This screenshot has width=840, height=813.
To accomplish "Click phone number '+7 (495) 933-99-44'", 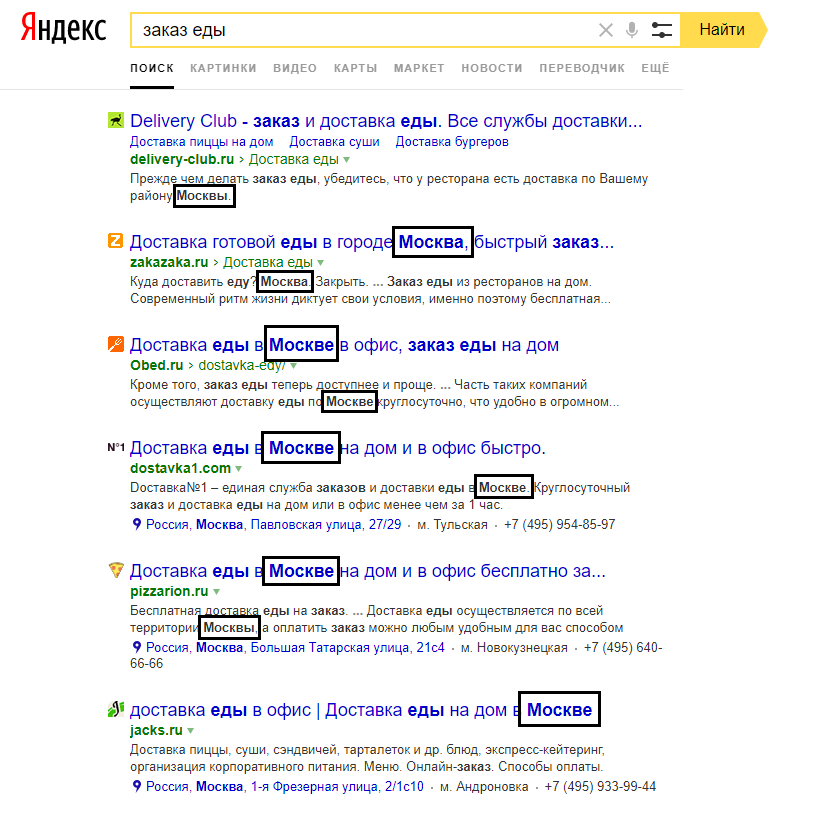I will [600, 786].
